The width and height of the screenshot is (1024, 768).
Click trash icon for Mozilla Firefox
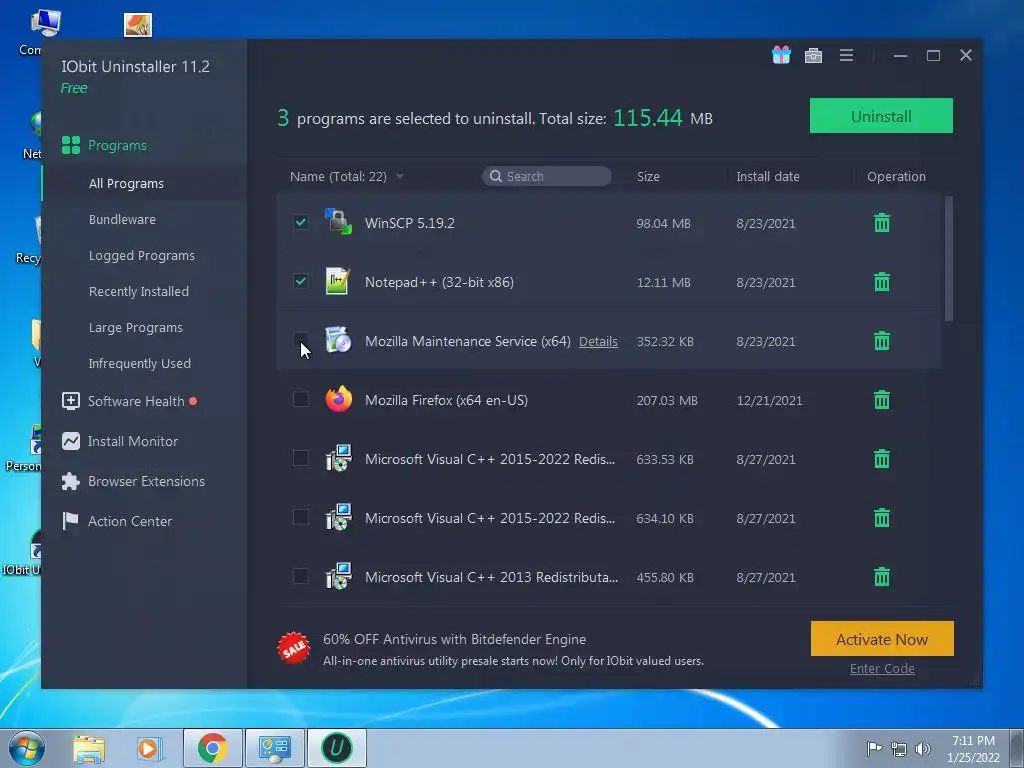coord(882,400)
